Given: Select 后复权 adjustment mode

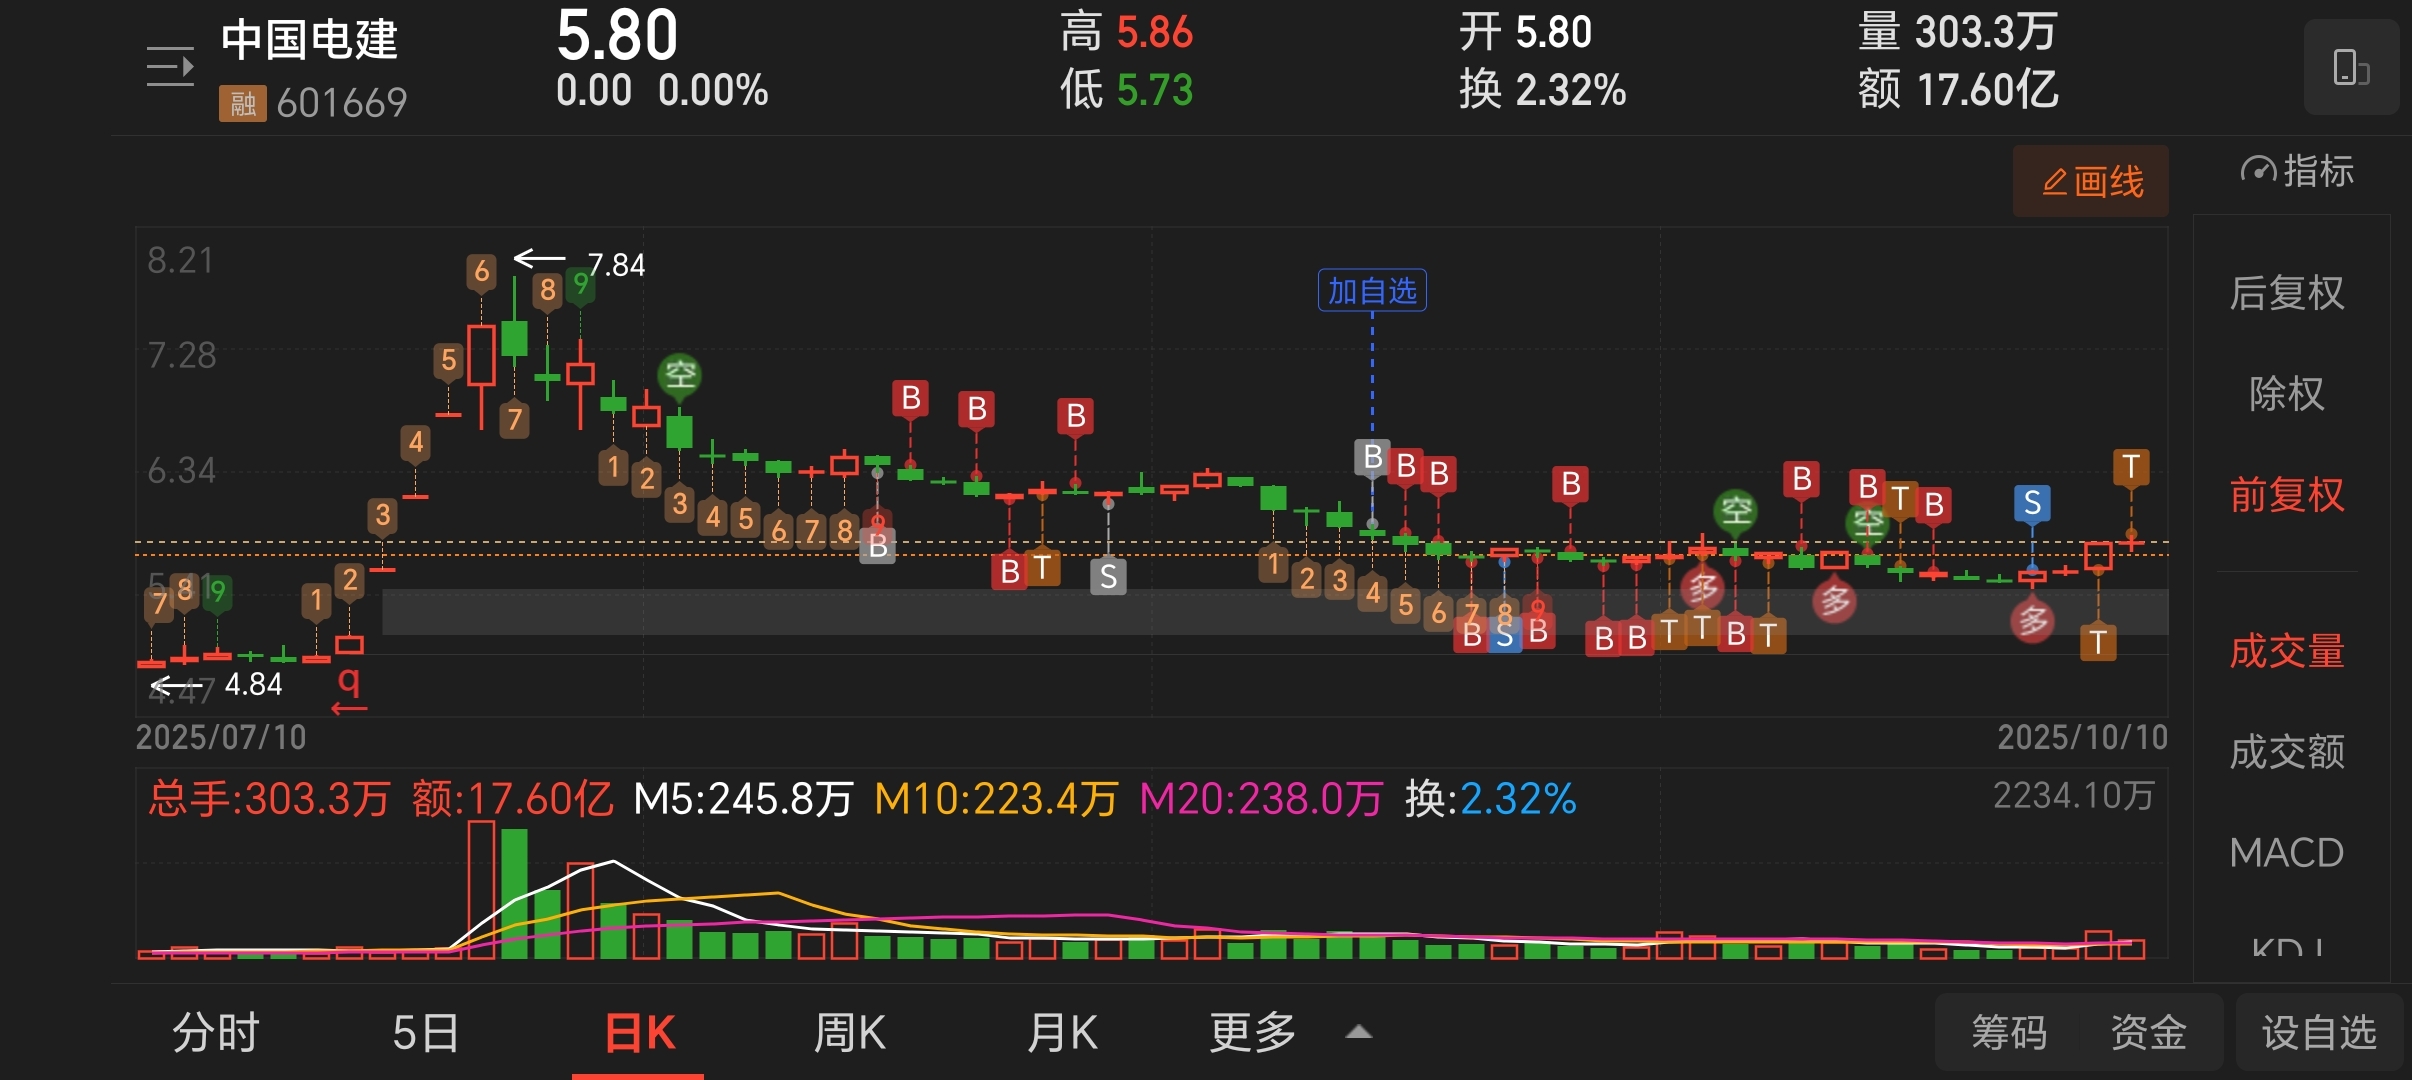Looking at the screenshot, I should click(x=2286, y=293).
